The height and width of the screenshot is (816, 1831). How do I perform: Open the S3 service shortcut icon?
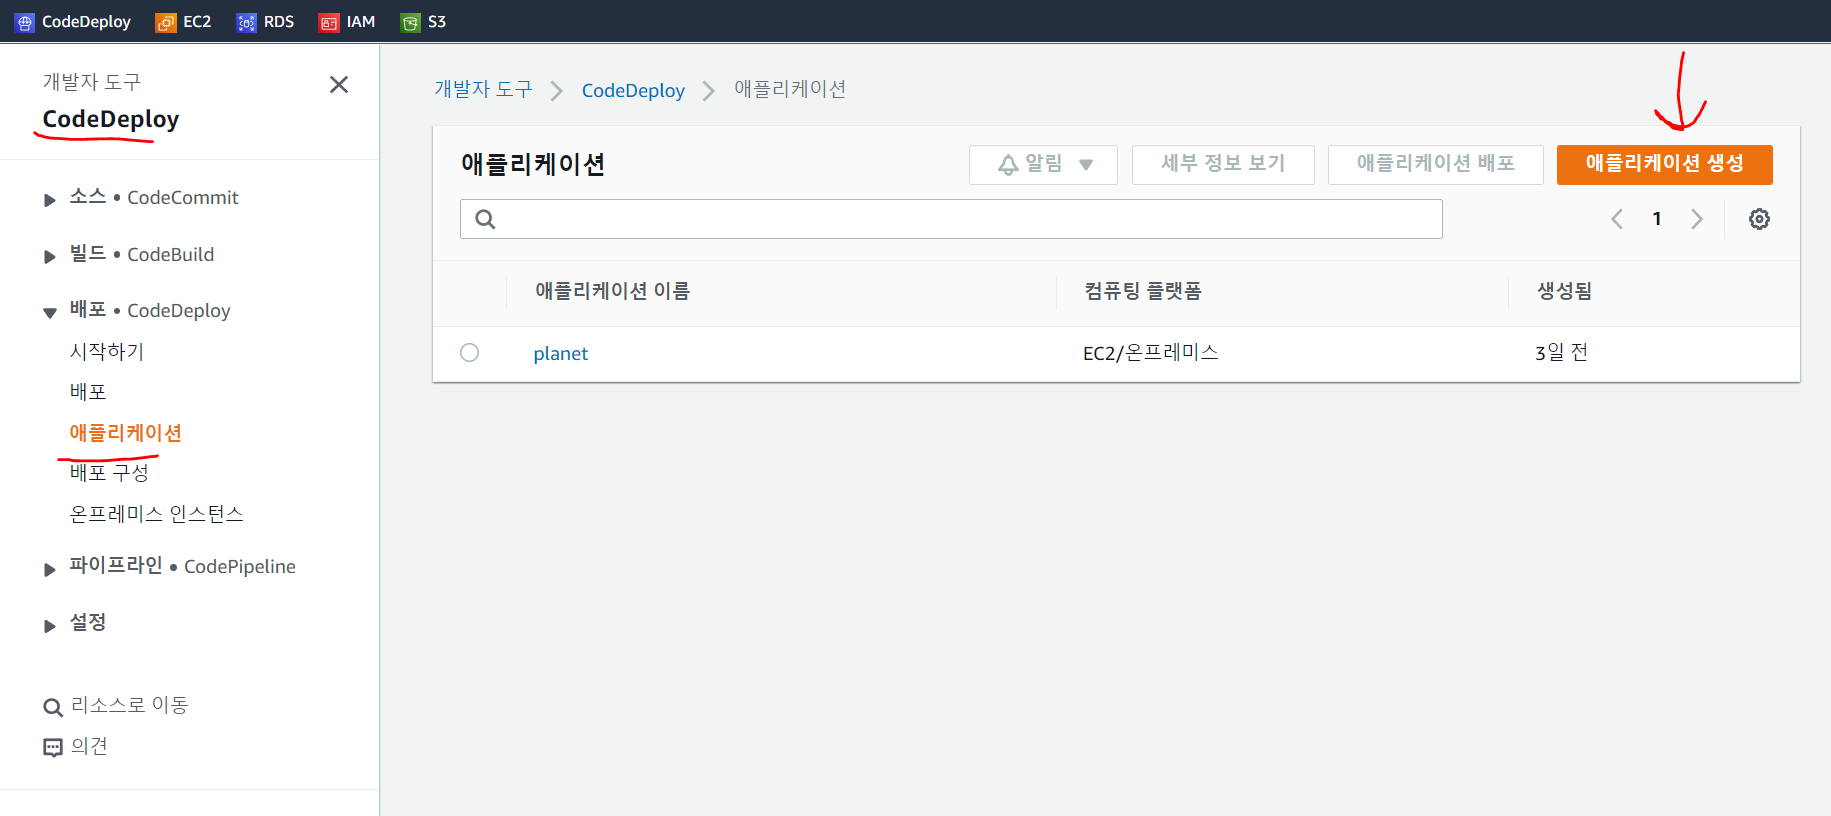(410, 22)
